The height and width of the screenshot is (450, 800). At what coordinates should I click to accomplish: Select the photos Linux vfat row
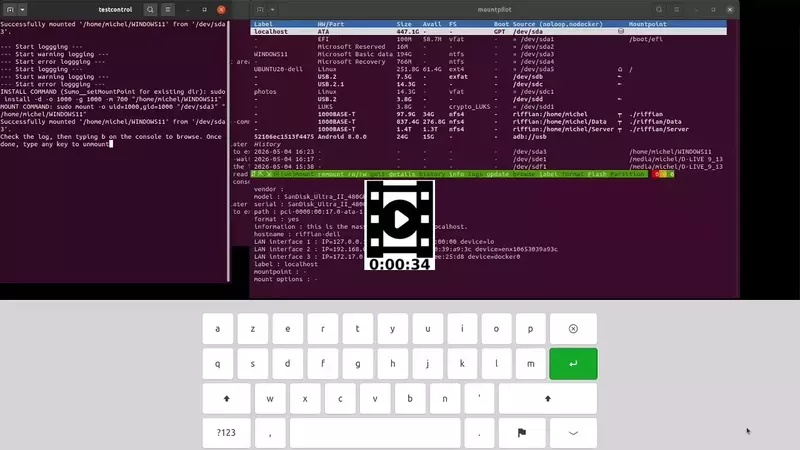(x=488, y=92)
